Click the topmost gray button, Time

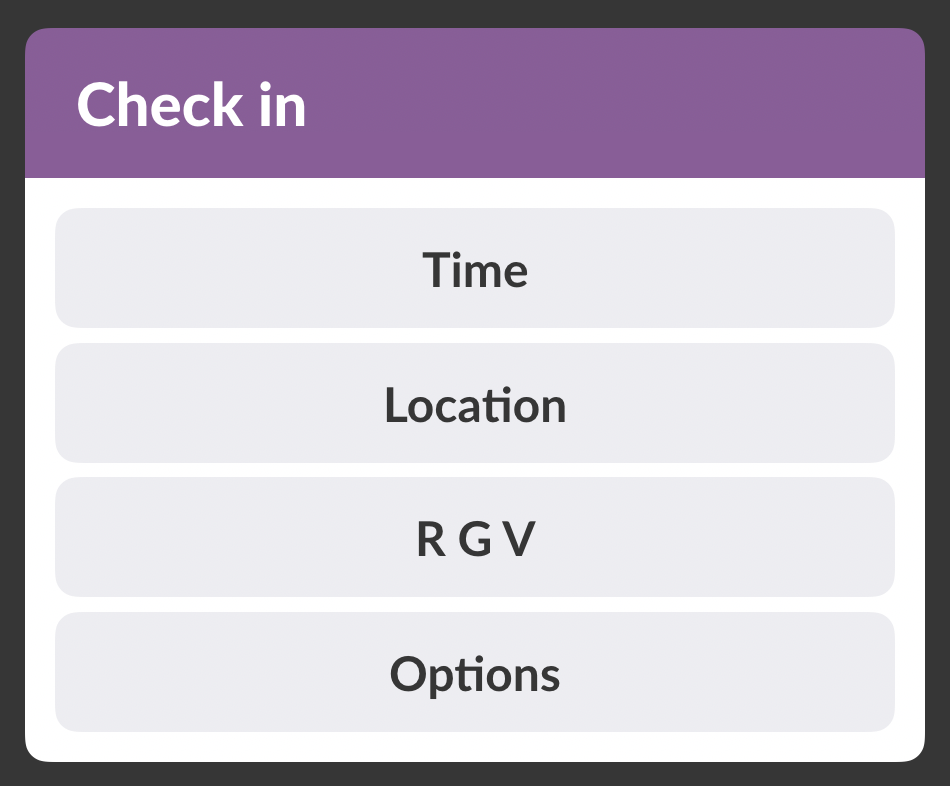tap(475, 268)
